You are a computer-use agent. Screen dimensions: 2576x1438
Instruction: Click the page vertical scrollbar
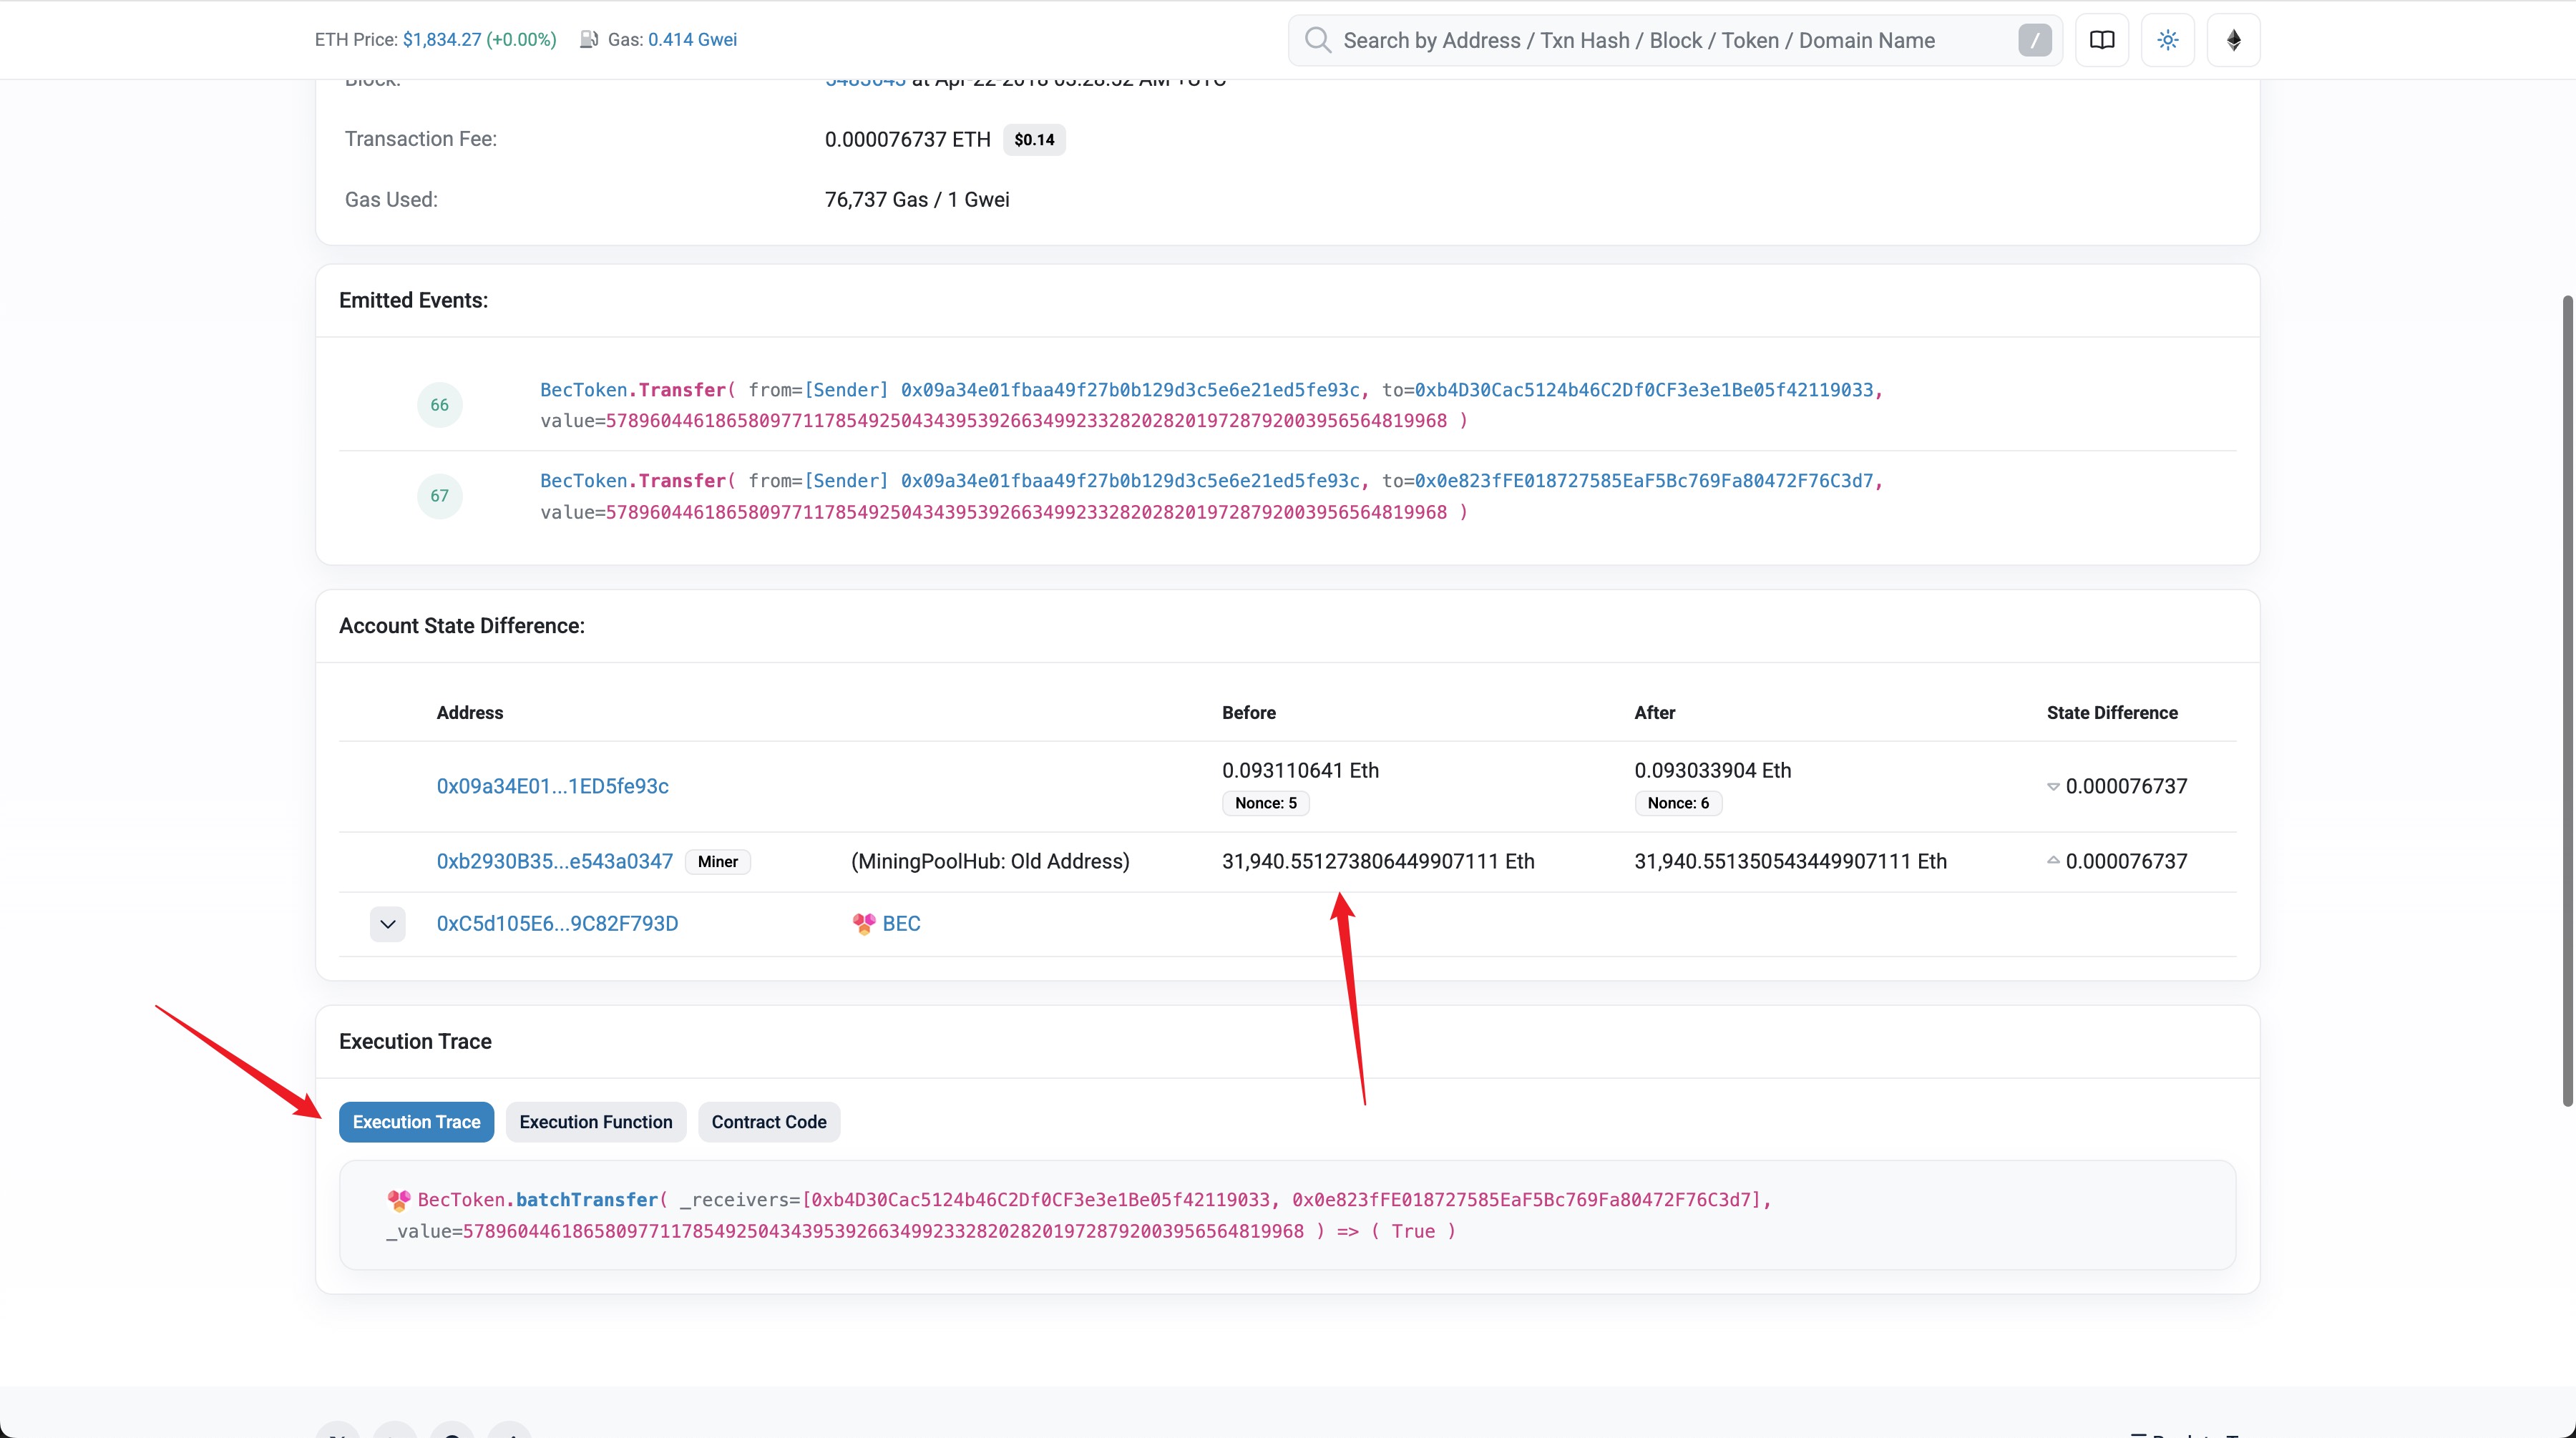pyautogui.click(x=2567, y=700)
